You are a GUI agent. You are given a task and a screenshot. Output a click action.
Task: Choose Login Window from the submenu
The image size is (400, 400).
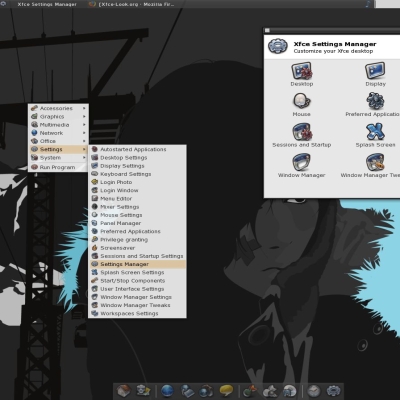tap(138, 190)
